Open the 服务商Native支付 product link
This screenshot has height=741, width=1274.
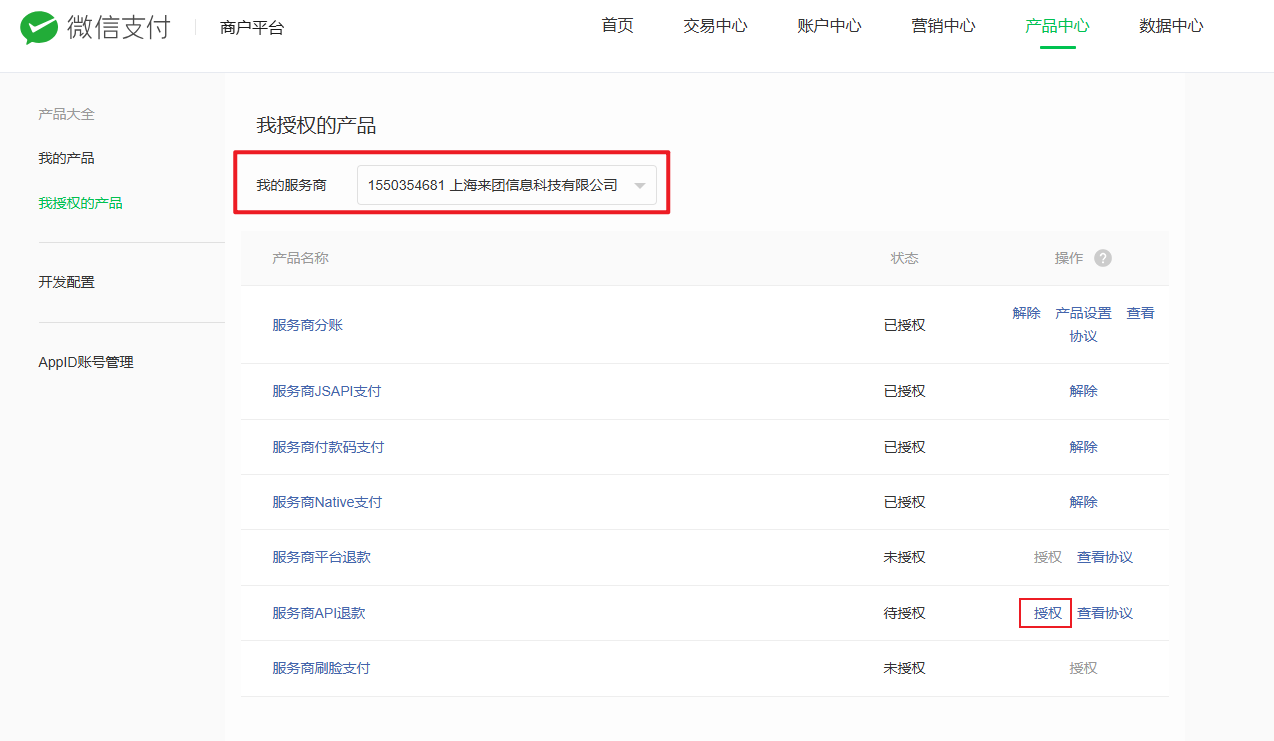tap(327, 502)
